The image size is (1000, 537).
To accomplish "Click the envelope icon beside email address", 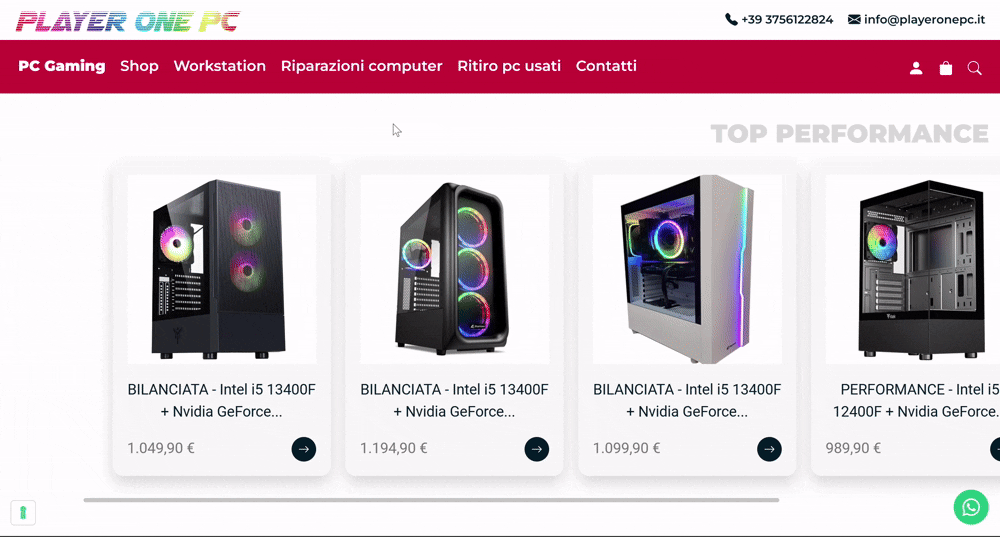I will (854, 20).
